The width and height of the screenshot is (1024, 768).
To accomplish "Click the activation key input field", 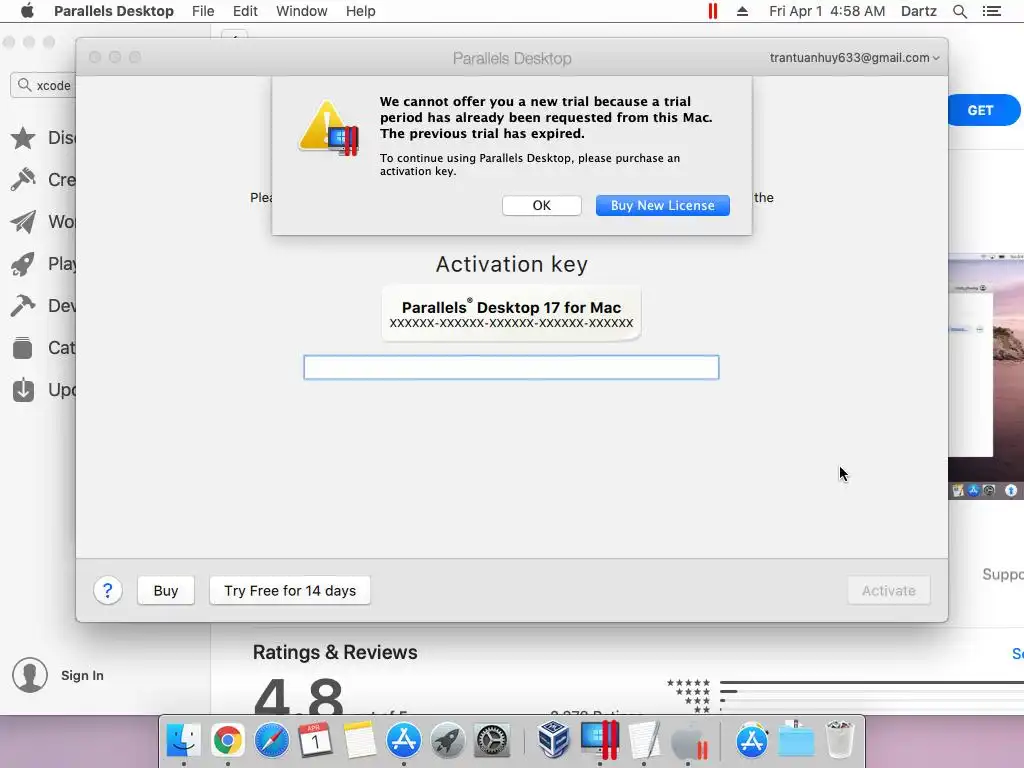I will pyautogui.click(x=511, y=367).
